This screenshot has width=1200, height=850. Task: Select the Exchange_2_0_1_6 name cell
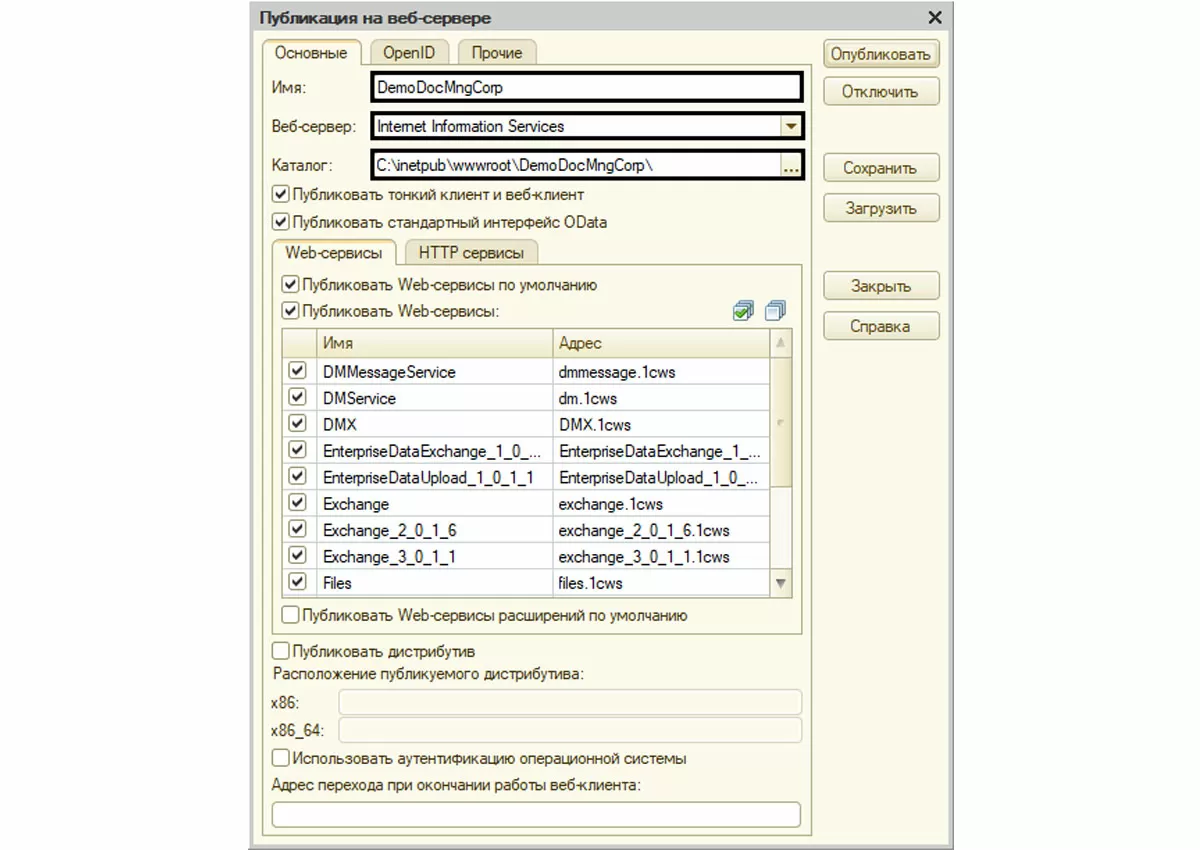[434, 530]
